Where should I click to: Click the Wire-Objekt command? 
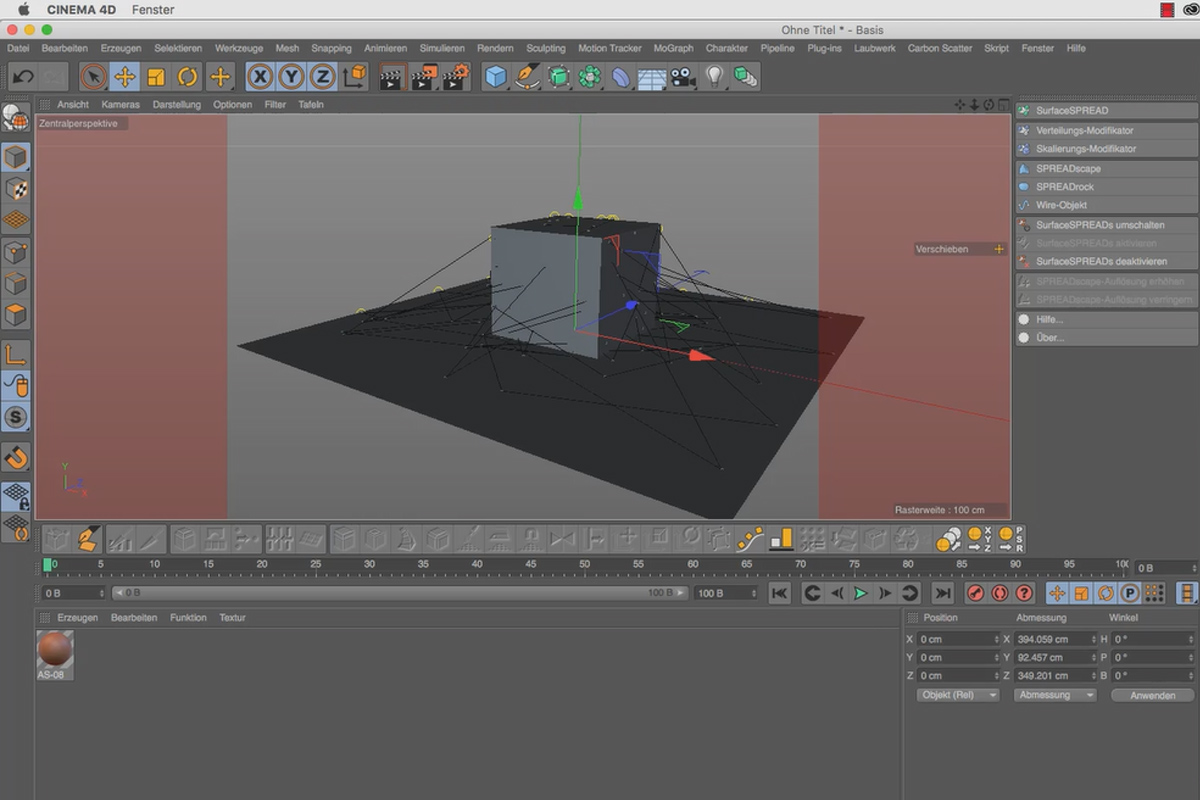tap(1107, 205)
